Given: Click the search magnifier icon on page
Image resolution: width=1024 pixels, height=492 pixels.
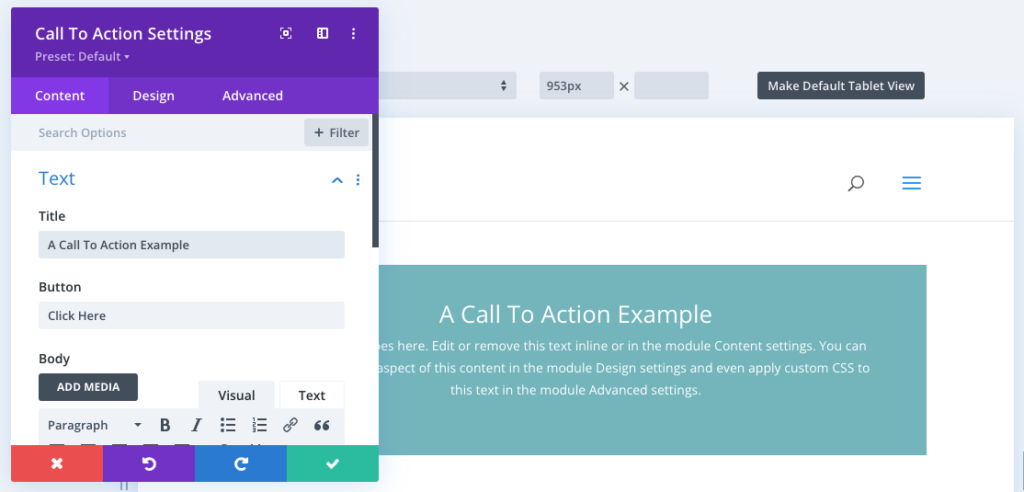Looking at the screenshot, I should coord(855,183).
